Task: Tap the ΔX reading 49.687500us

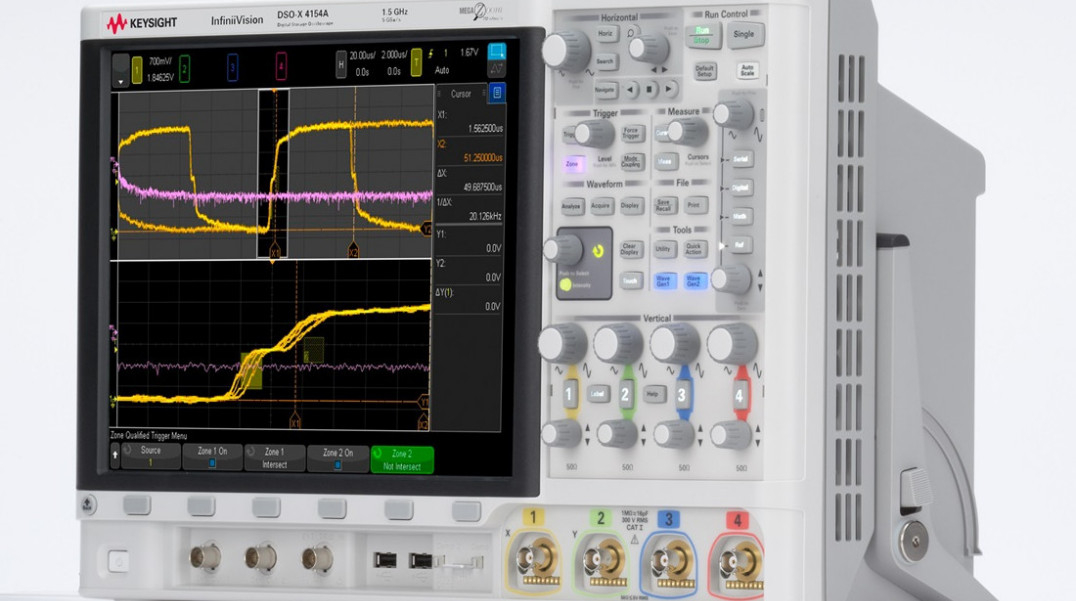Action: click(x=482, y=187)
